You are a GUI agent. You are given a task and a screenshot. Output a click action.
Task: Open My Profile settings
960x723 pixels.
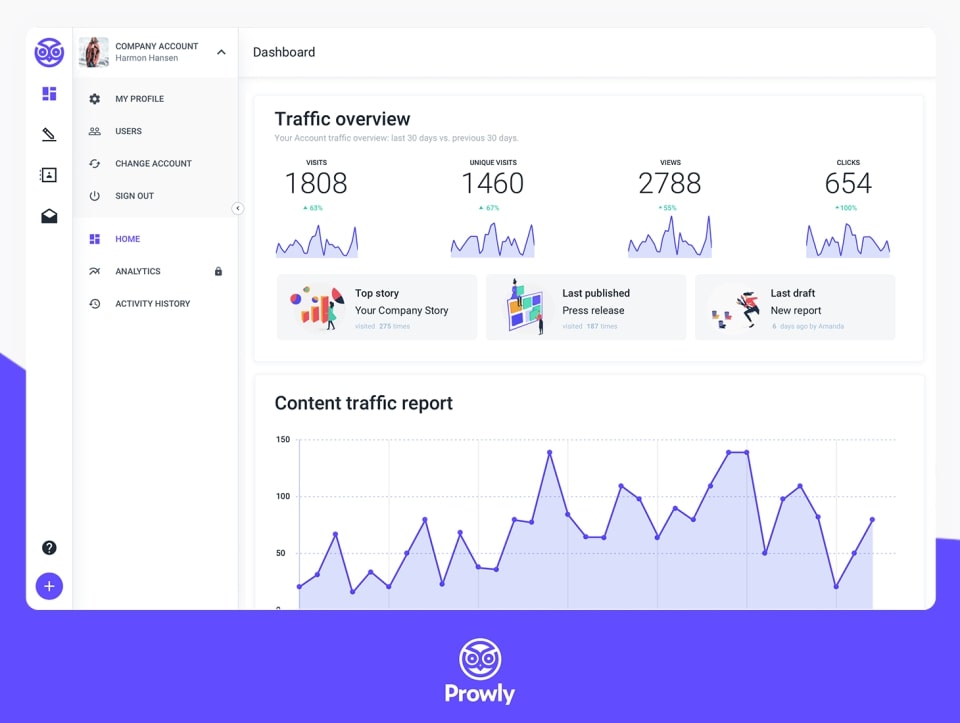[139, 99]
